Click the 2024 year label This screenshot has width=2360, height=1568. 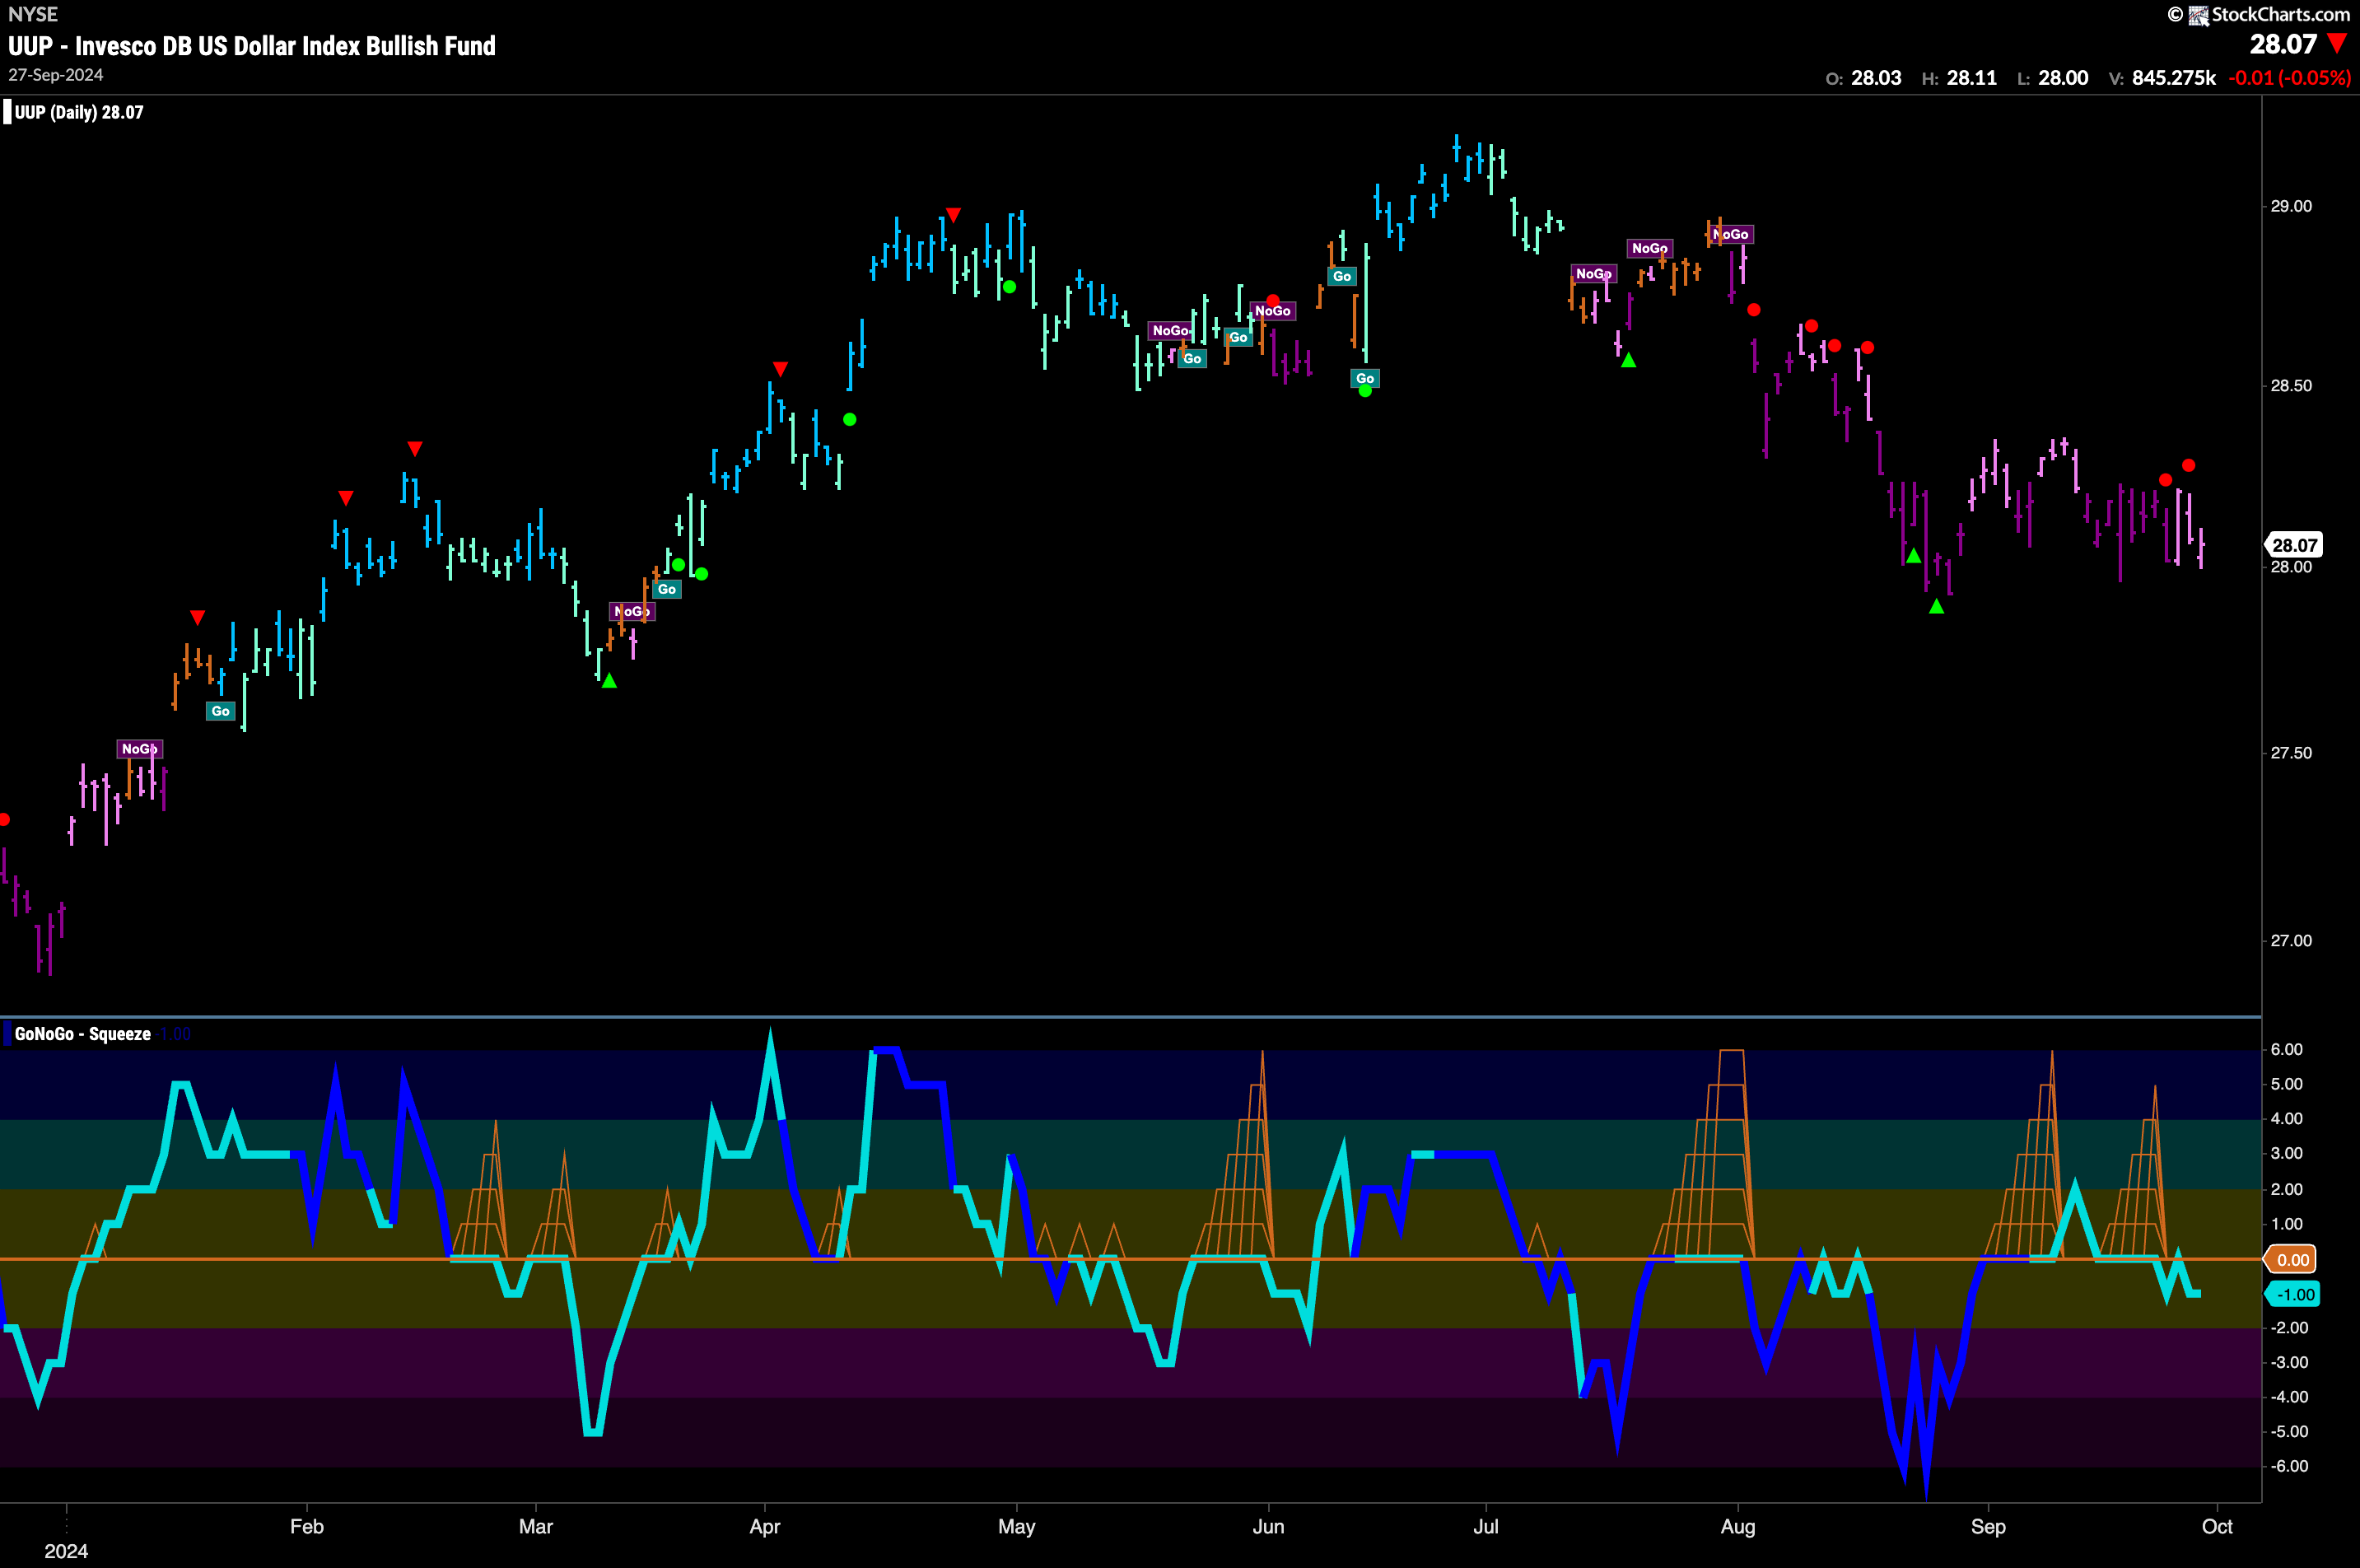[x=66, y=1551]
